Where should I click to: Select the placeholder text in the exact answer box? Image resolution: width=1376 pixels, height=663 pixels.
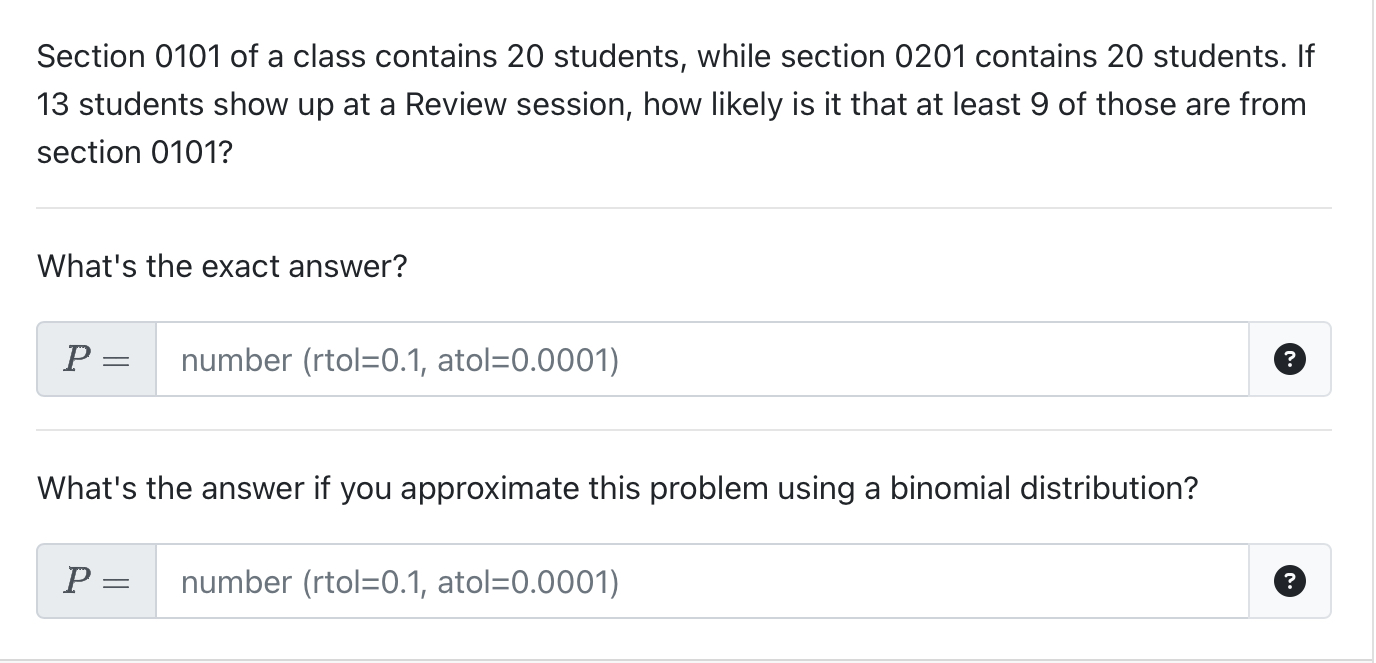[x=397, y=360]
